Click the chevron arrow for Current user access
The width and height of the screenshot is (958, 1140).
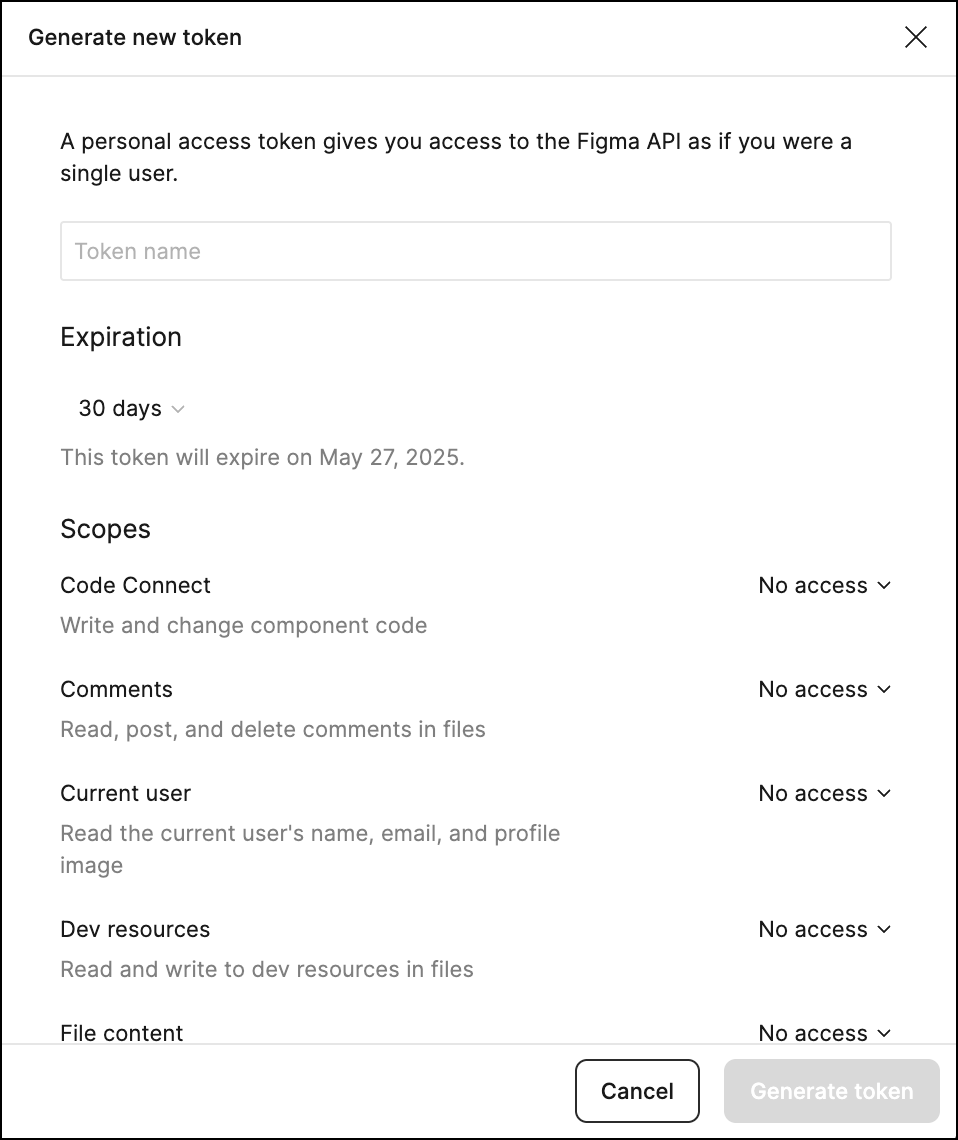tap(884, 793)
